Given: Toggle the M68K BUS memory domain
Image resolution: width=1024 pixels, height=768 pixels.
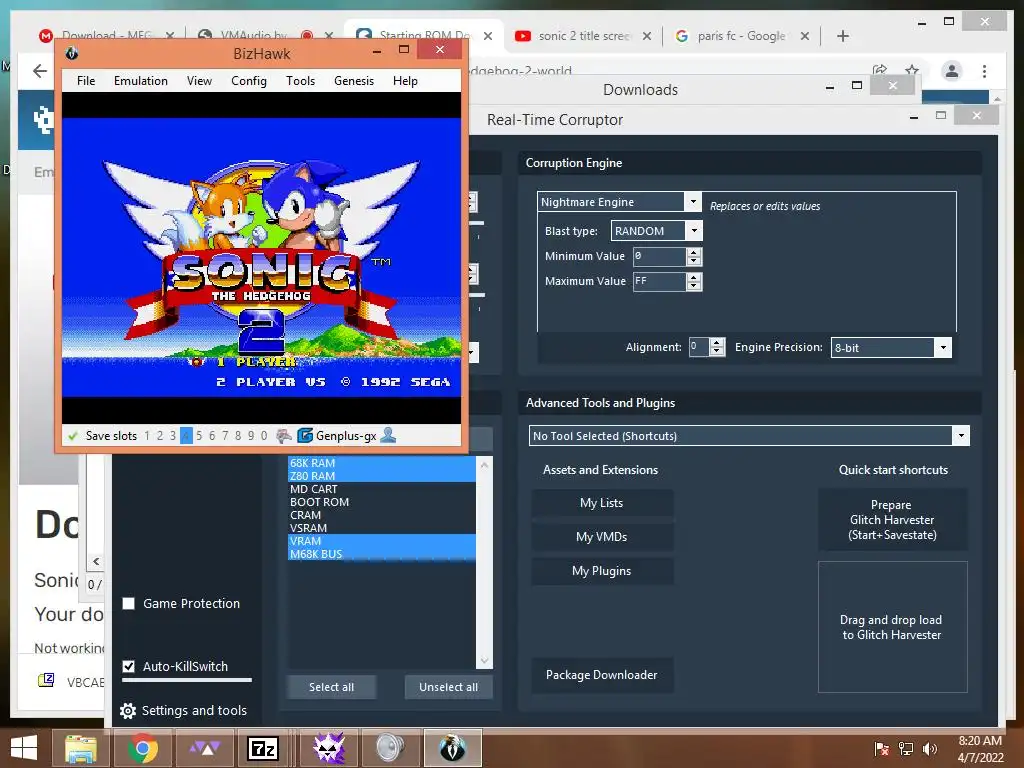Looking at the screenshot, I should tap(381, 554).
